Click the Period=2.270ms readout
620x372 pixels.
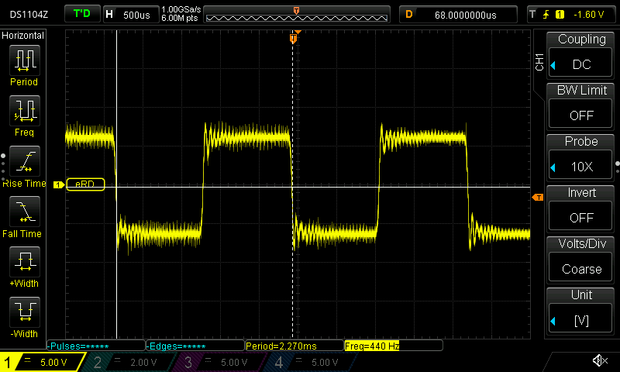(x=294, y=346)
